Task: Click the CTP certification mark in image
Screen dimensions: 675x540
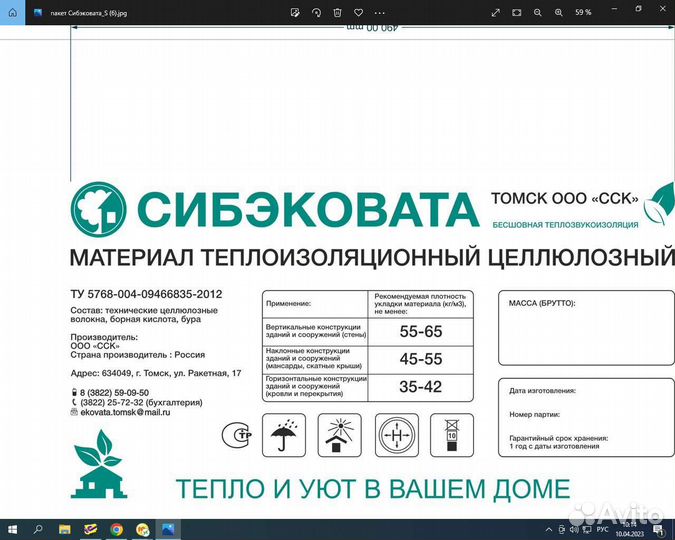Action: coord(237,434)
